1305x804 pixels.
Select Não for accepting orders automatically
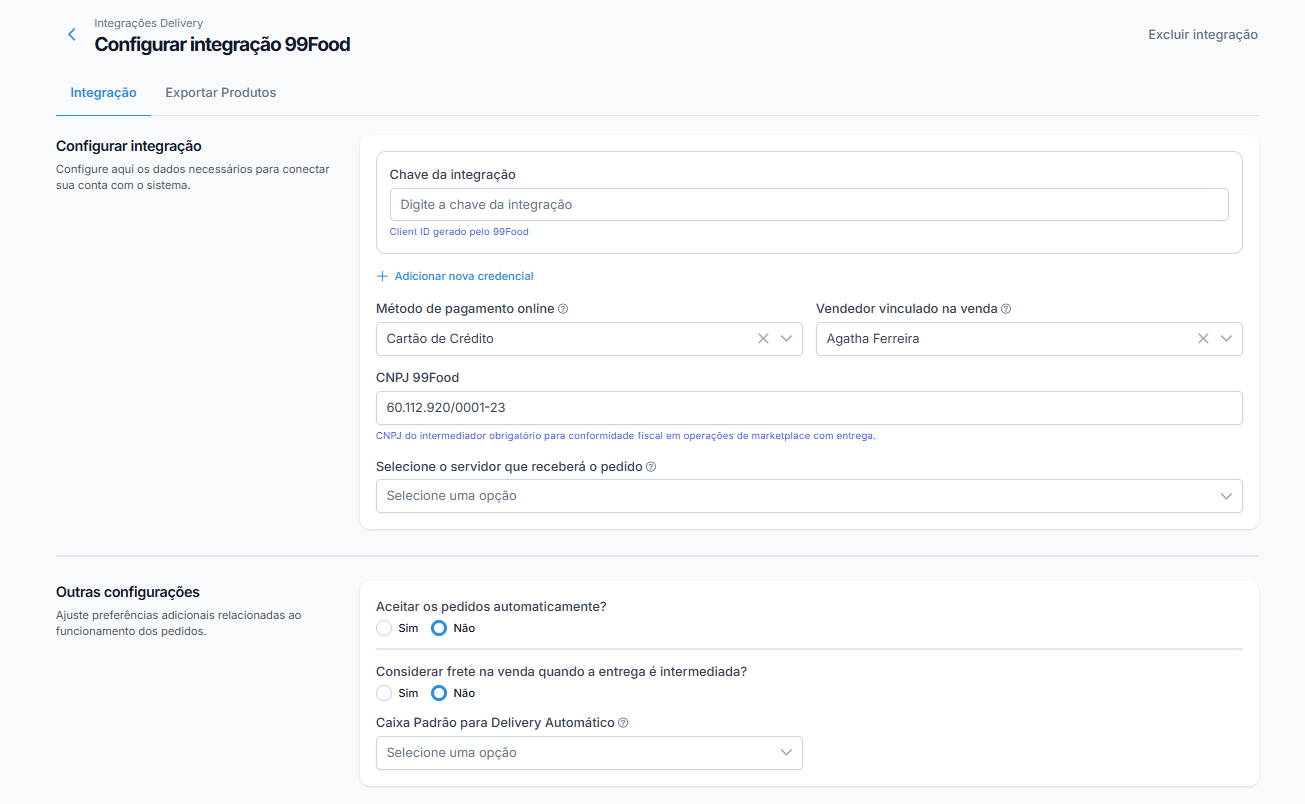438,629
